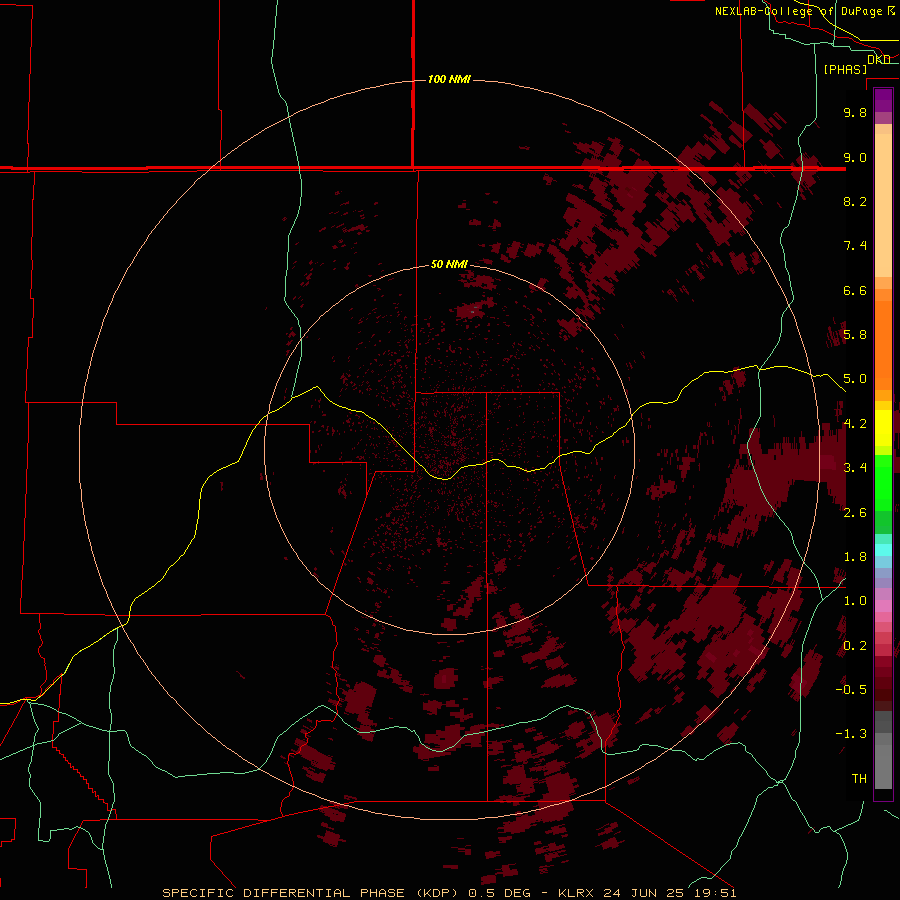Click the 1.8 scale value
The height and width of the screenshot is (900, 900).
coord(855,557)
